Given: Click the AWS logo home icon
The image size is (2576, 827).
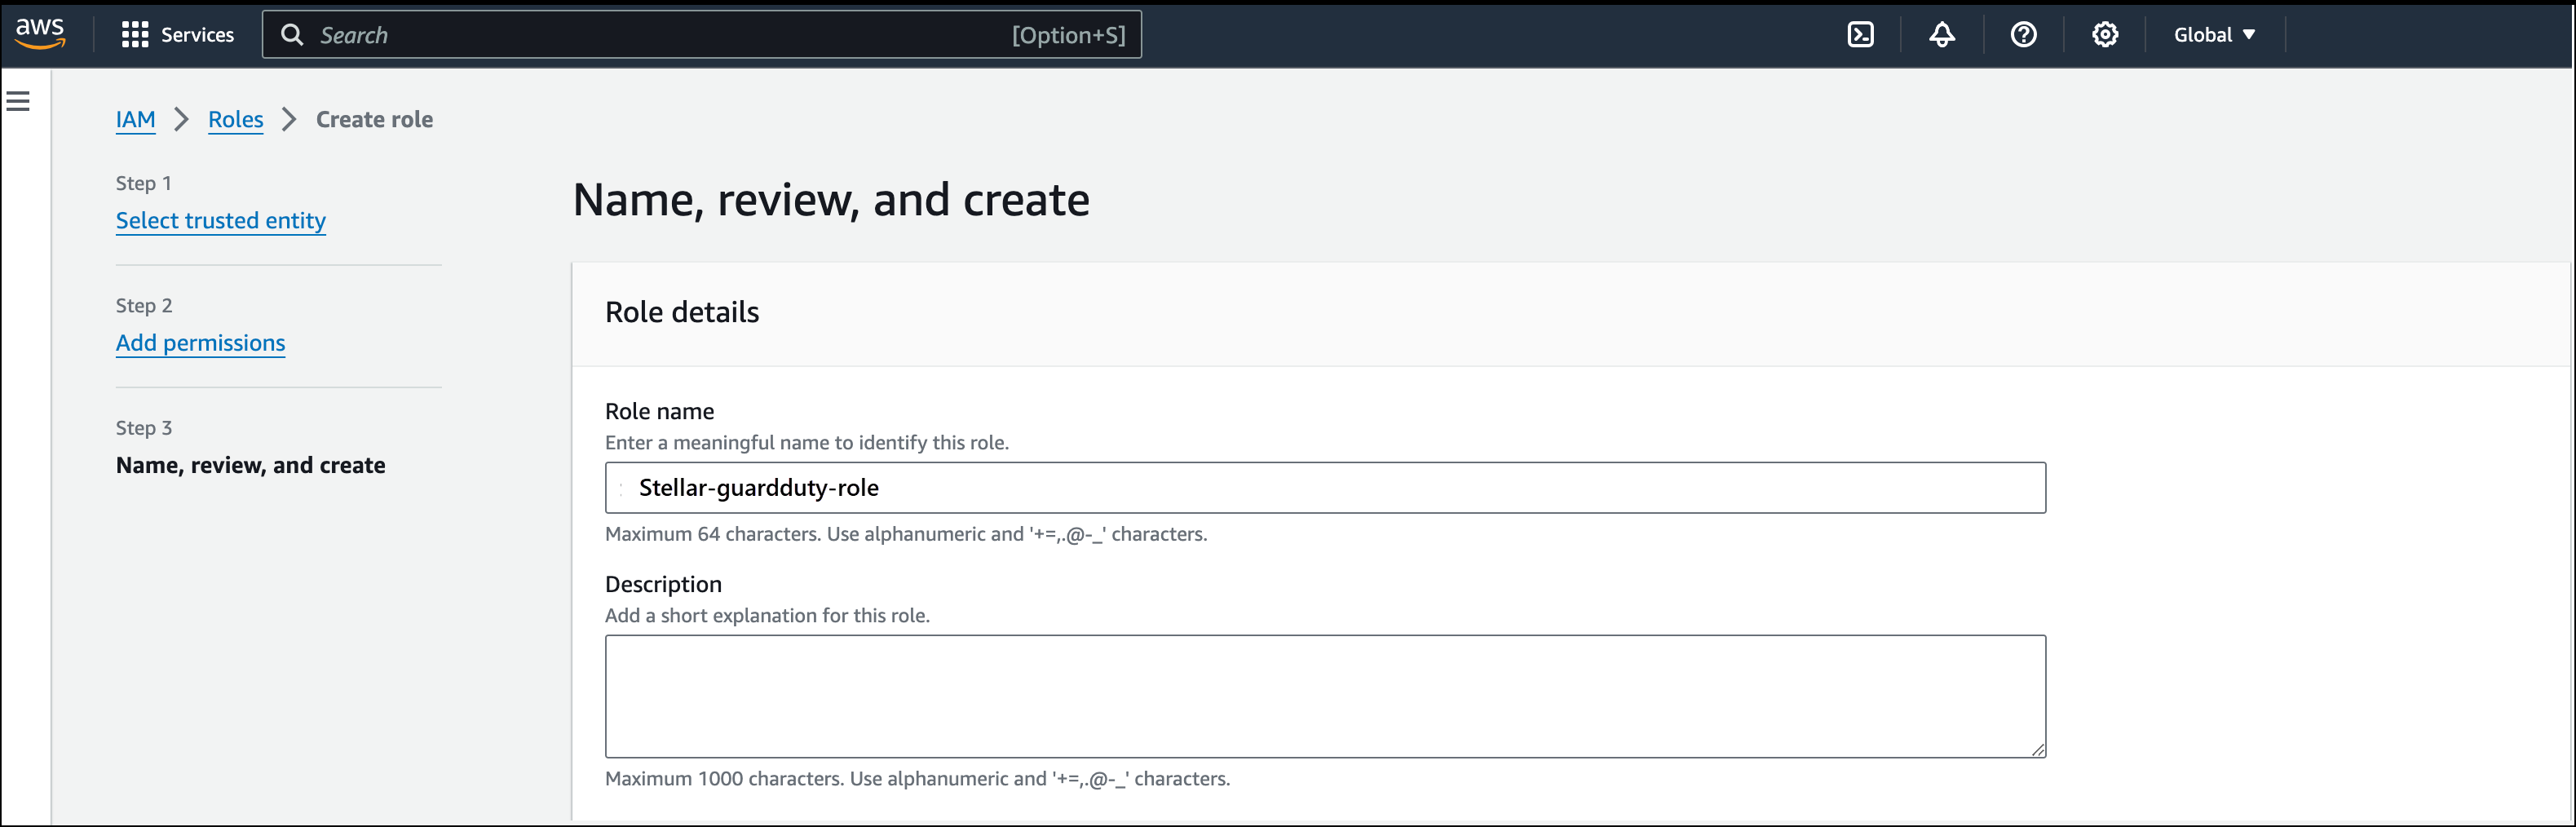Looking at the screenshot, I should tap(40, 33).
